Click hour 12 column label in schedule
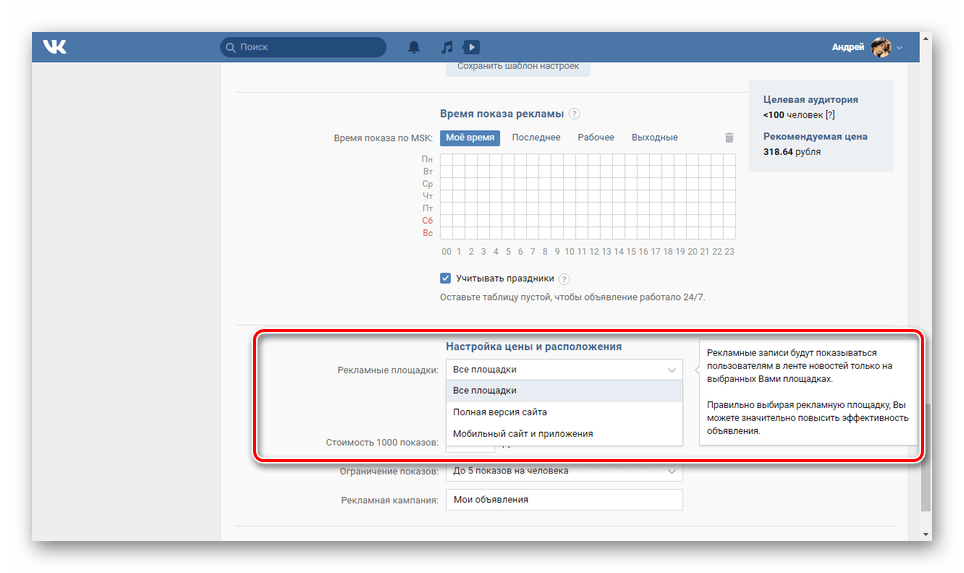 pos(594,251)
